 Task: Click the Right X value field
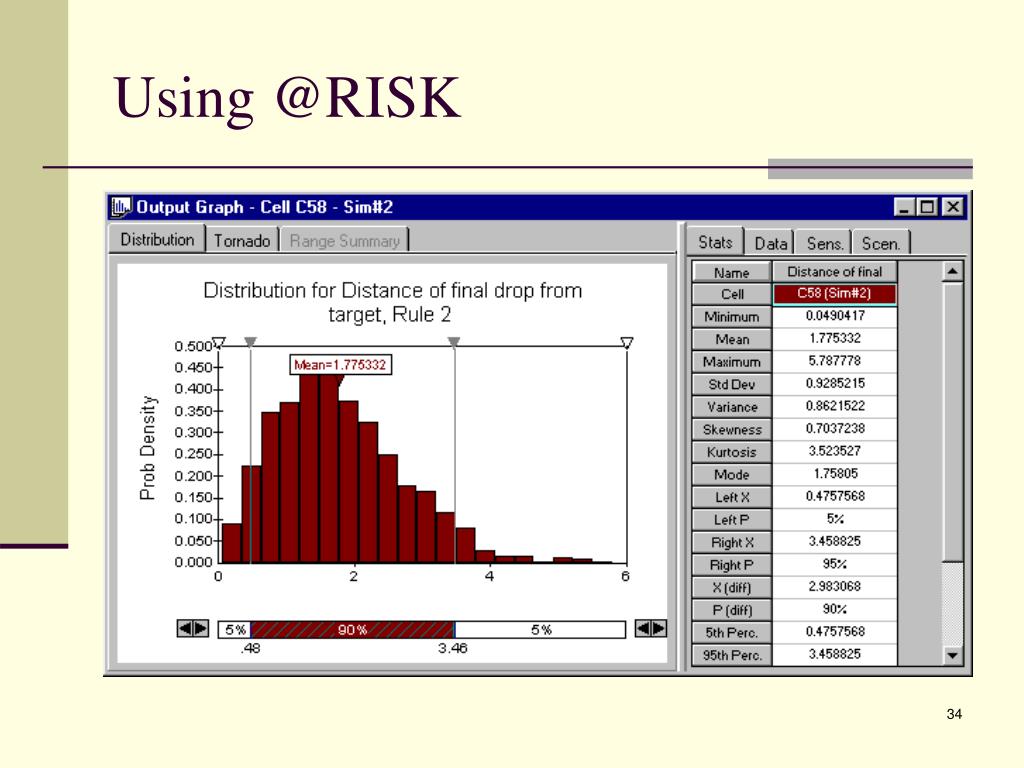(835, 541)
